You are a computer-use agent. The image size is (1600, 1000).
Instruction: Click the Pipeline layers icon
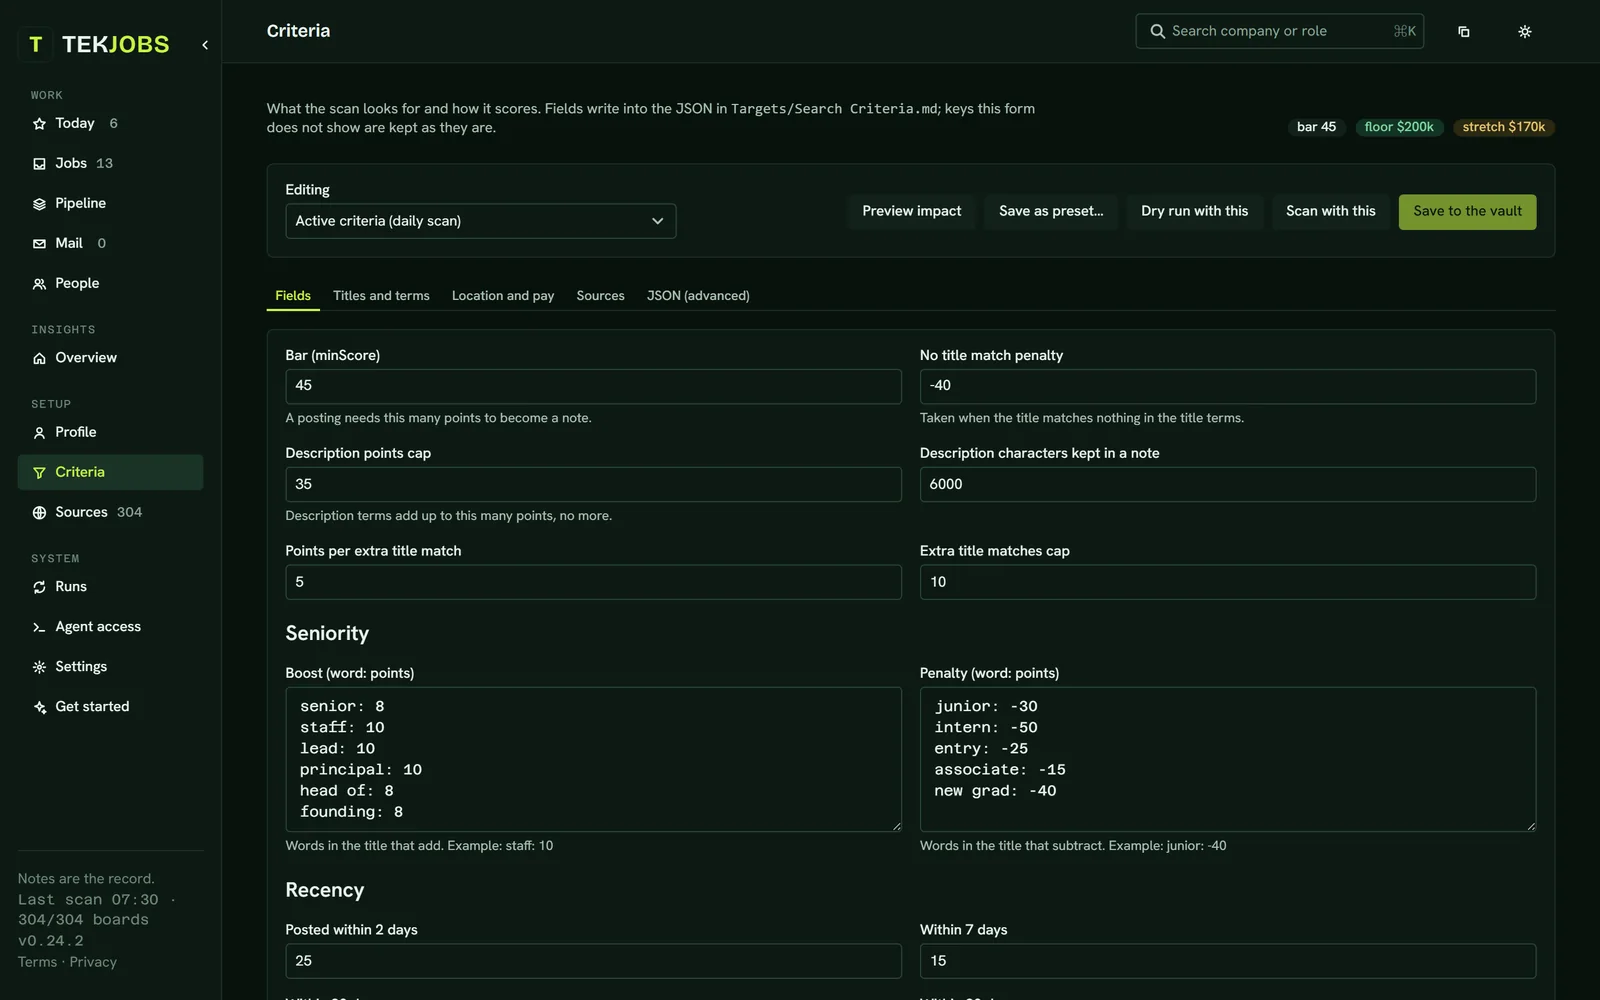point(39,204)
